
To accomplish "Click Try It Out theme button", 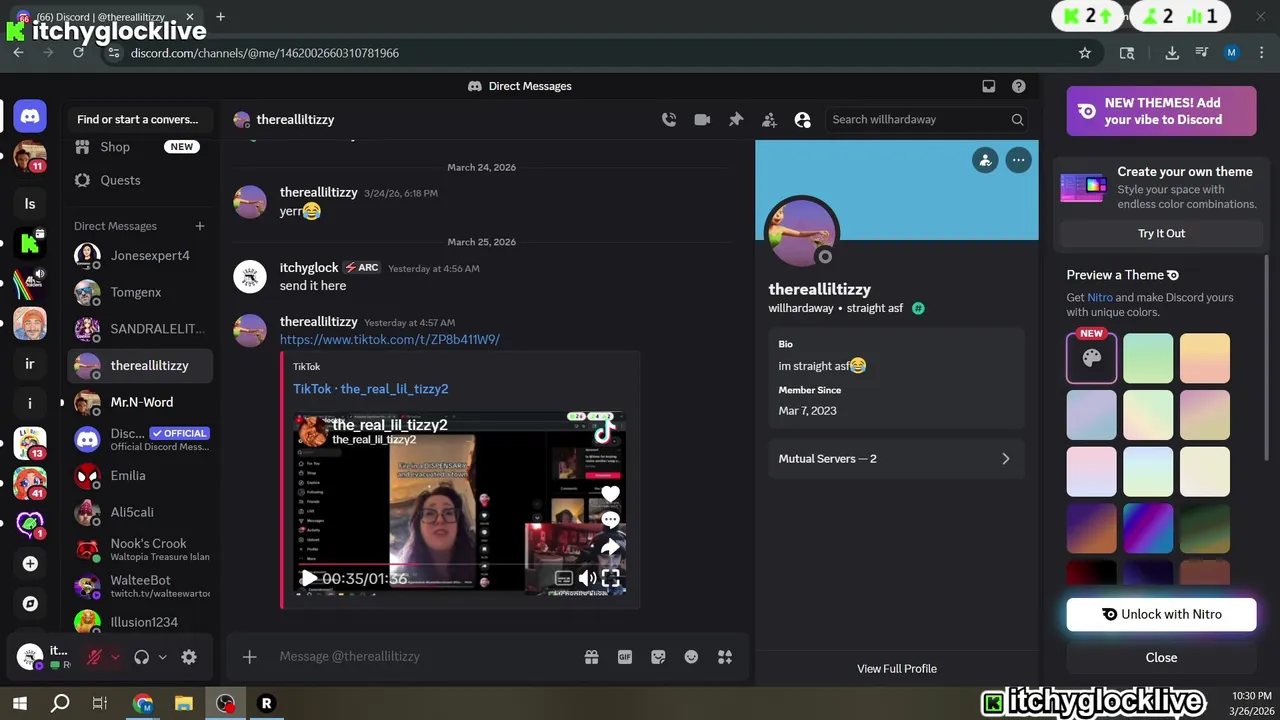I will point(1161,233).
